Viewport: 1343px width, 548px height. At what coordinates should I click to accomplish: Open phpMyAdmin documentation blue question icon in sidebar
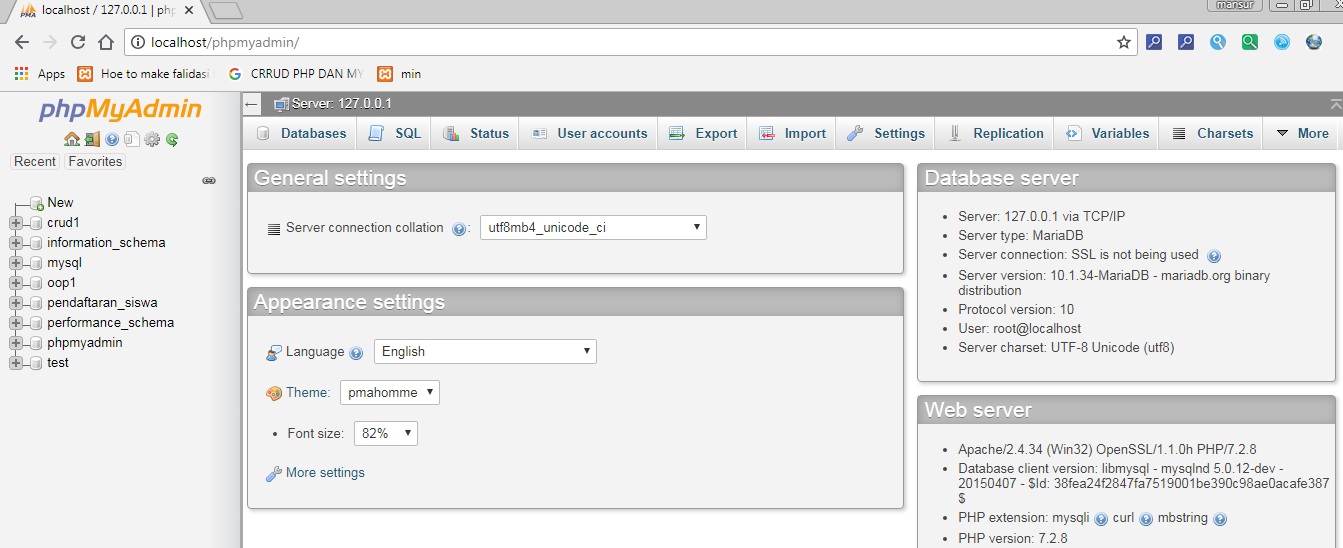tap(112, 140)
